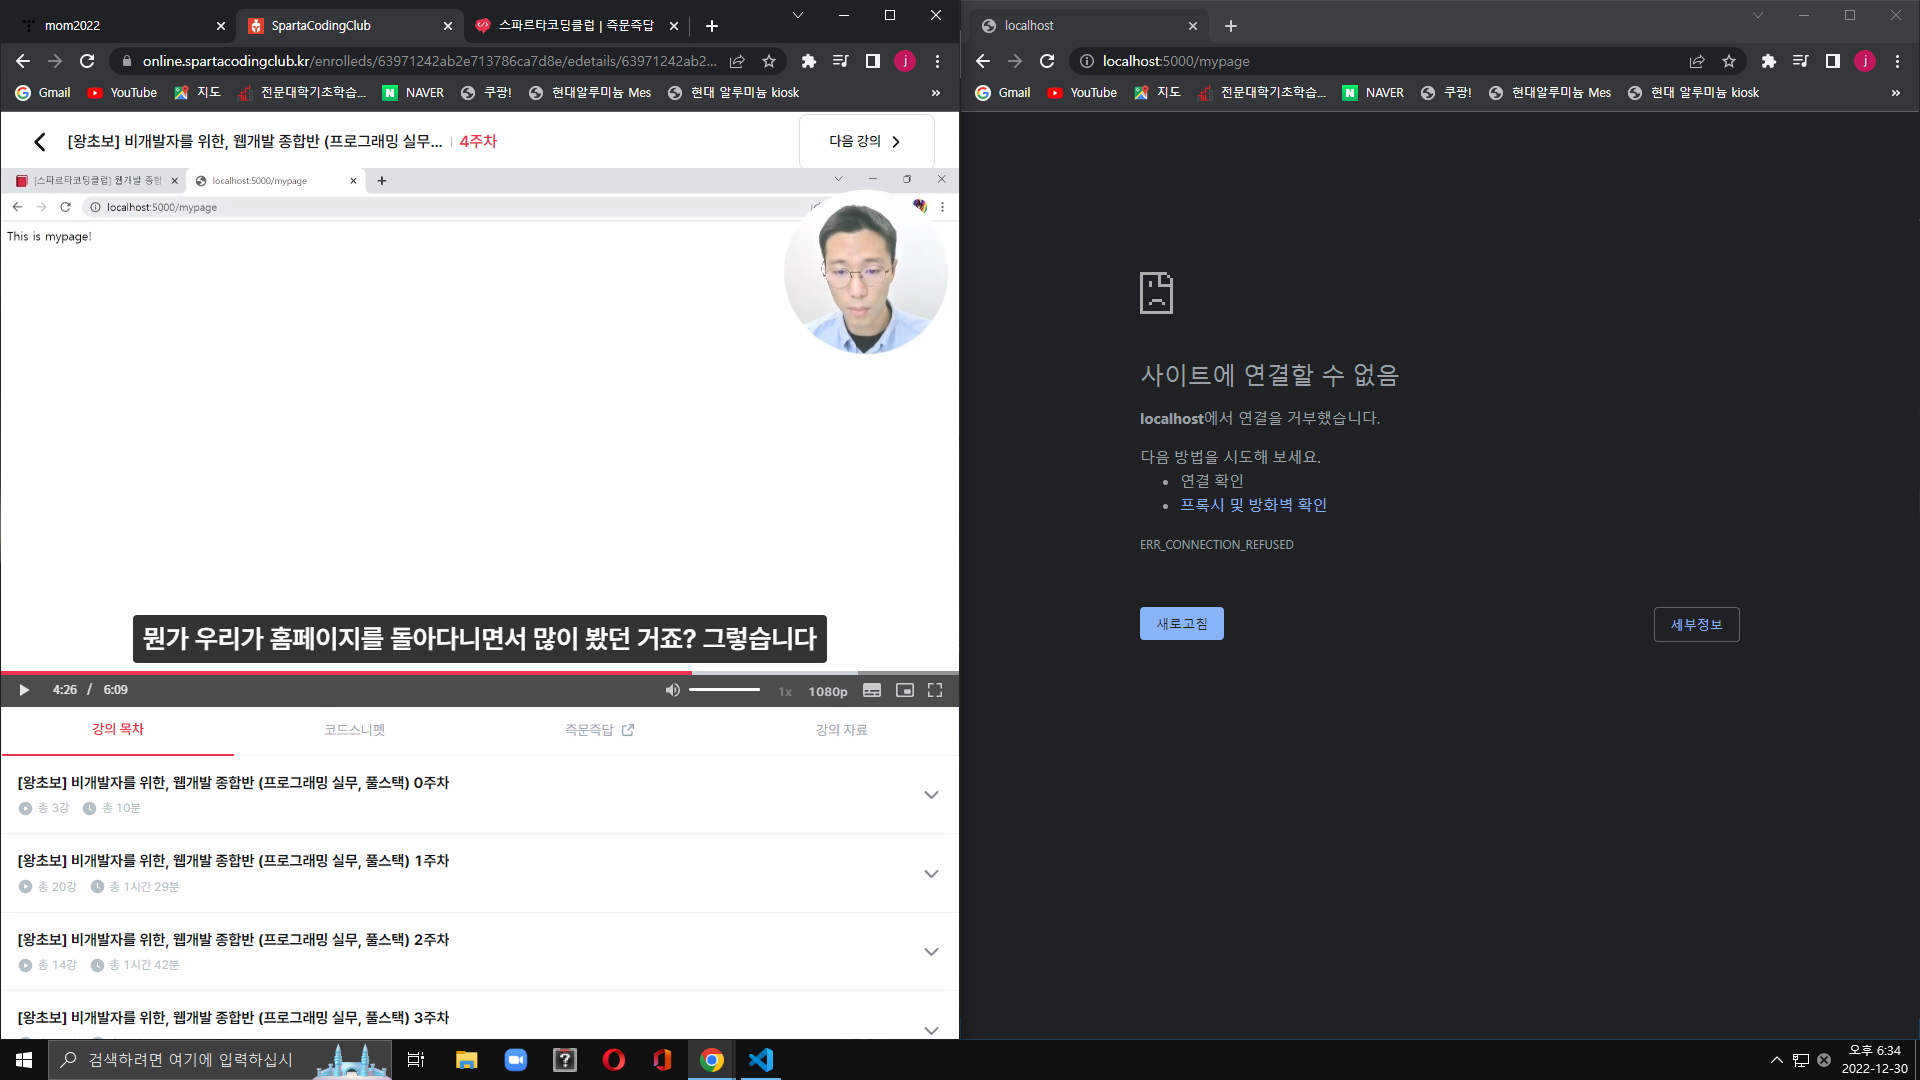Change playback speed 1x
The width and height of the screenshot is (1920, 1080).
(785, 691)
